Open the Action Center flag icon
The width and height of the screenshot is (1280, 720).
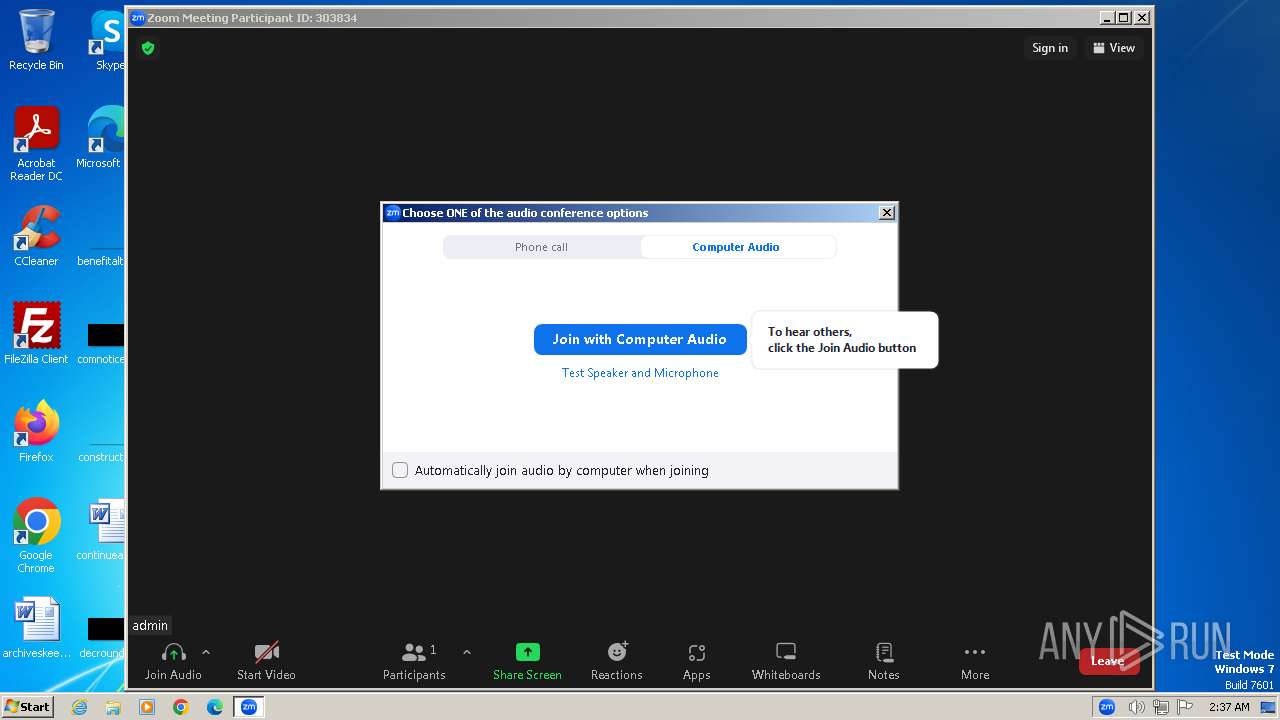click(1186, 707)
